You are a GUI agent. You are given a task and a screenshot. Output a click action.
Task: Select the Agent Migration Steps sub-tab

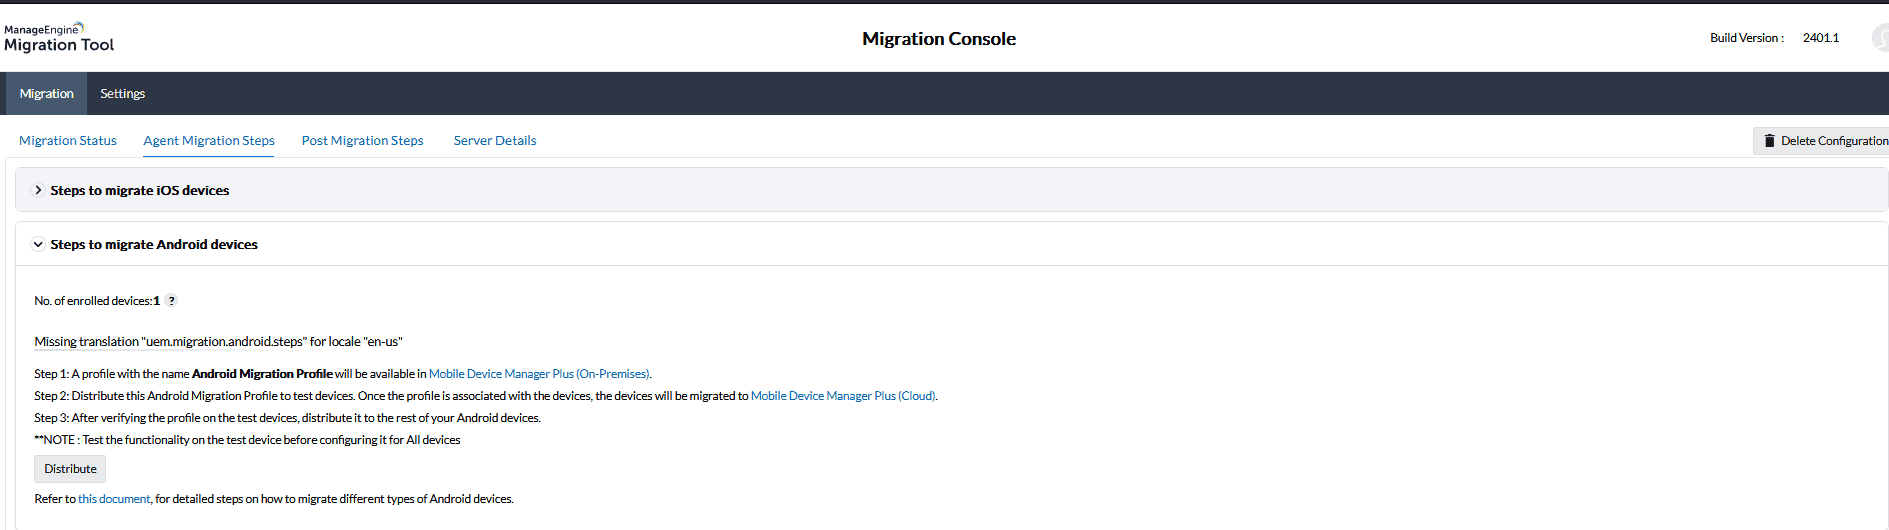pyautogui.click(x=209, y=141)
